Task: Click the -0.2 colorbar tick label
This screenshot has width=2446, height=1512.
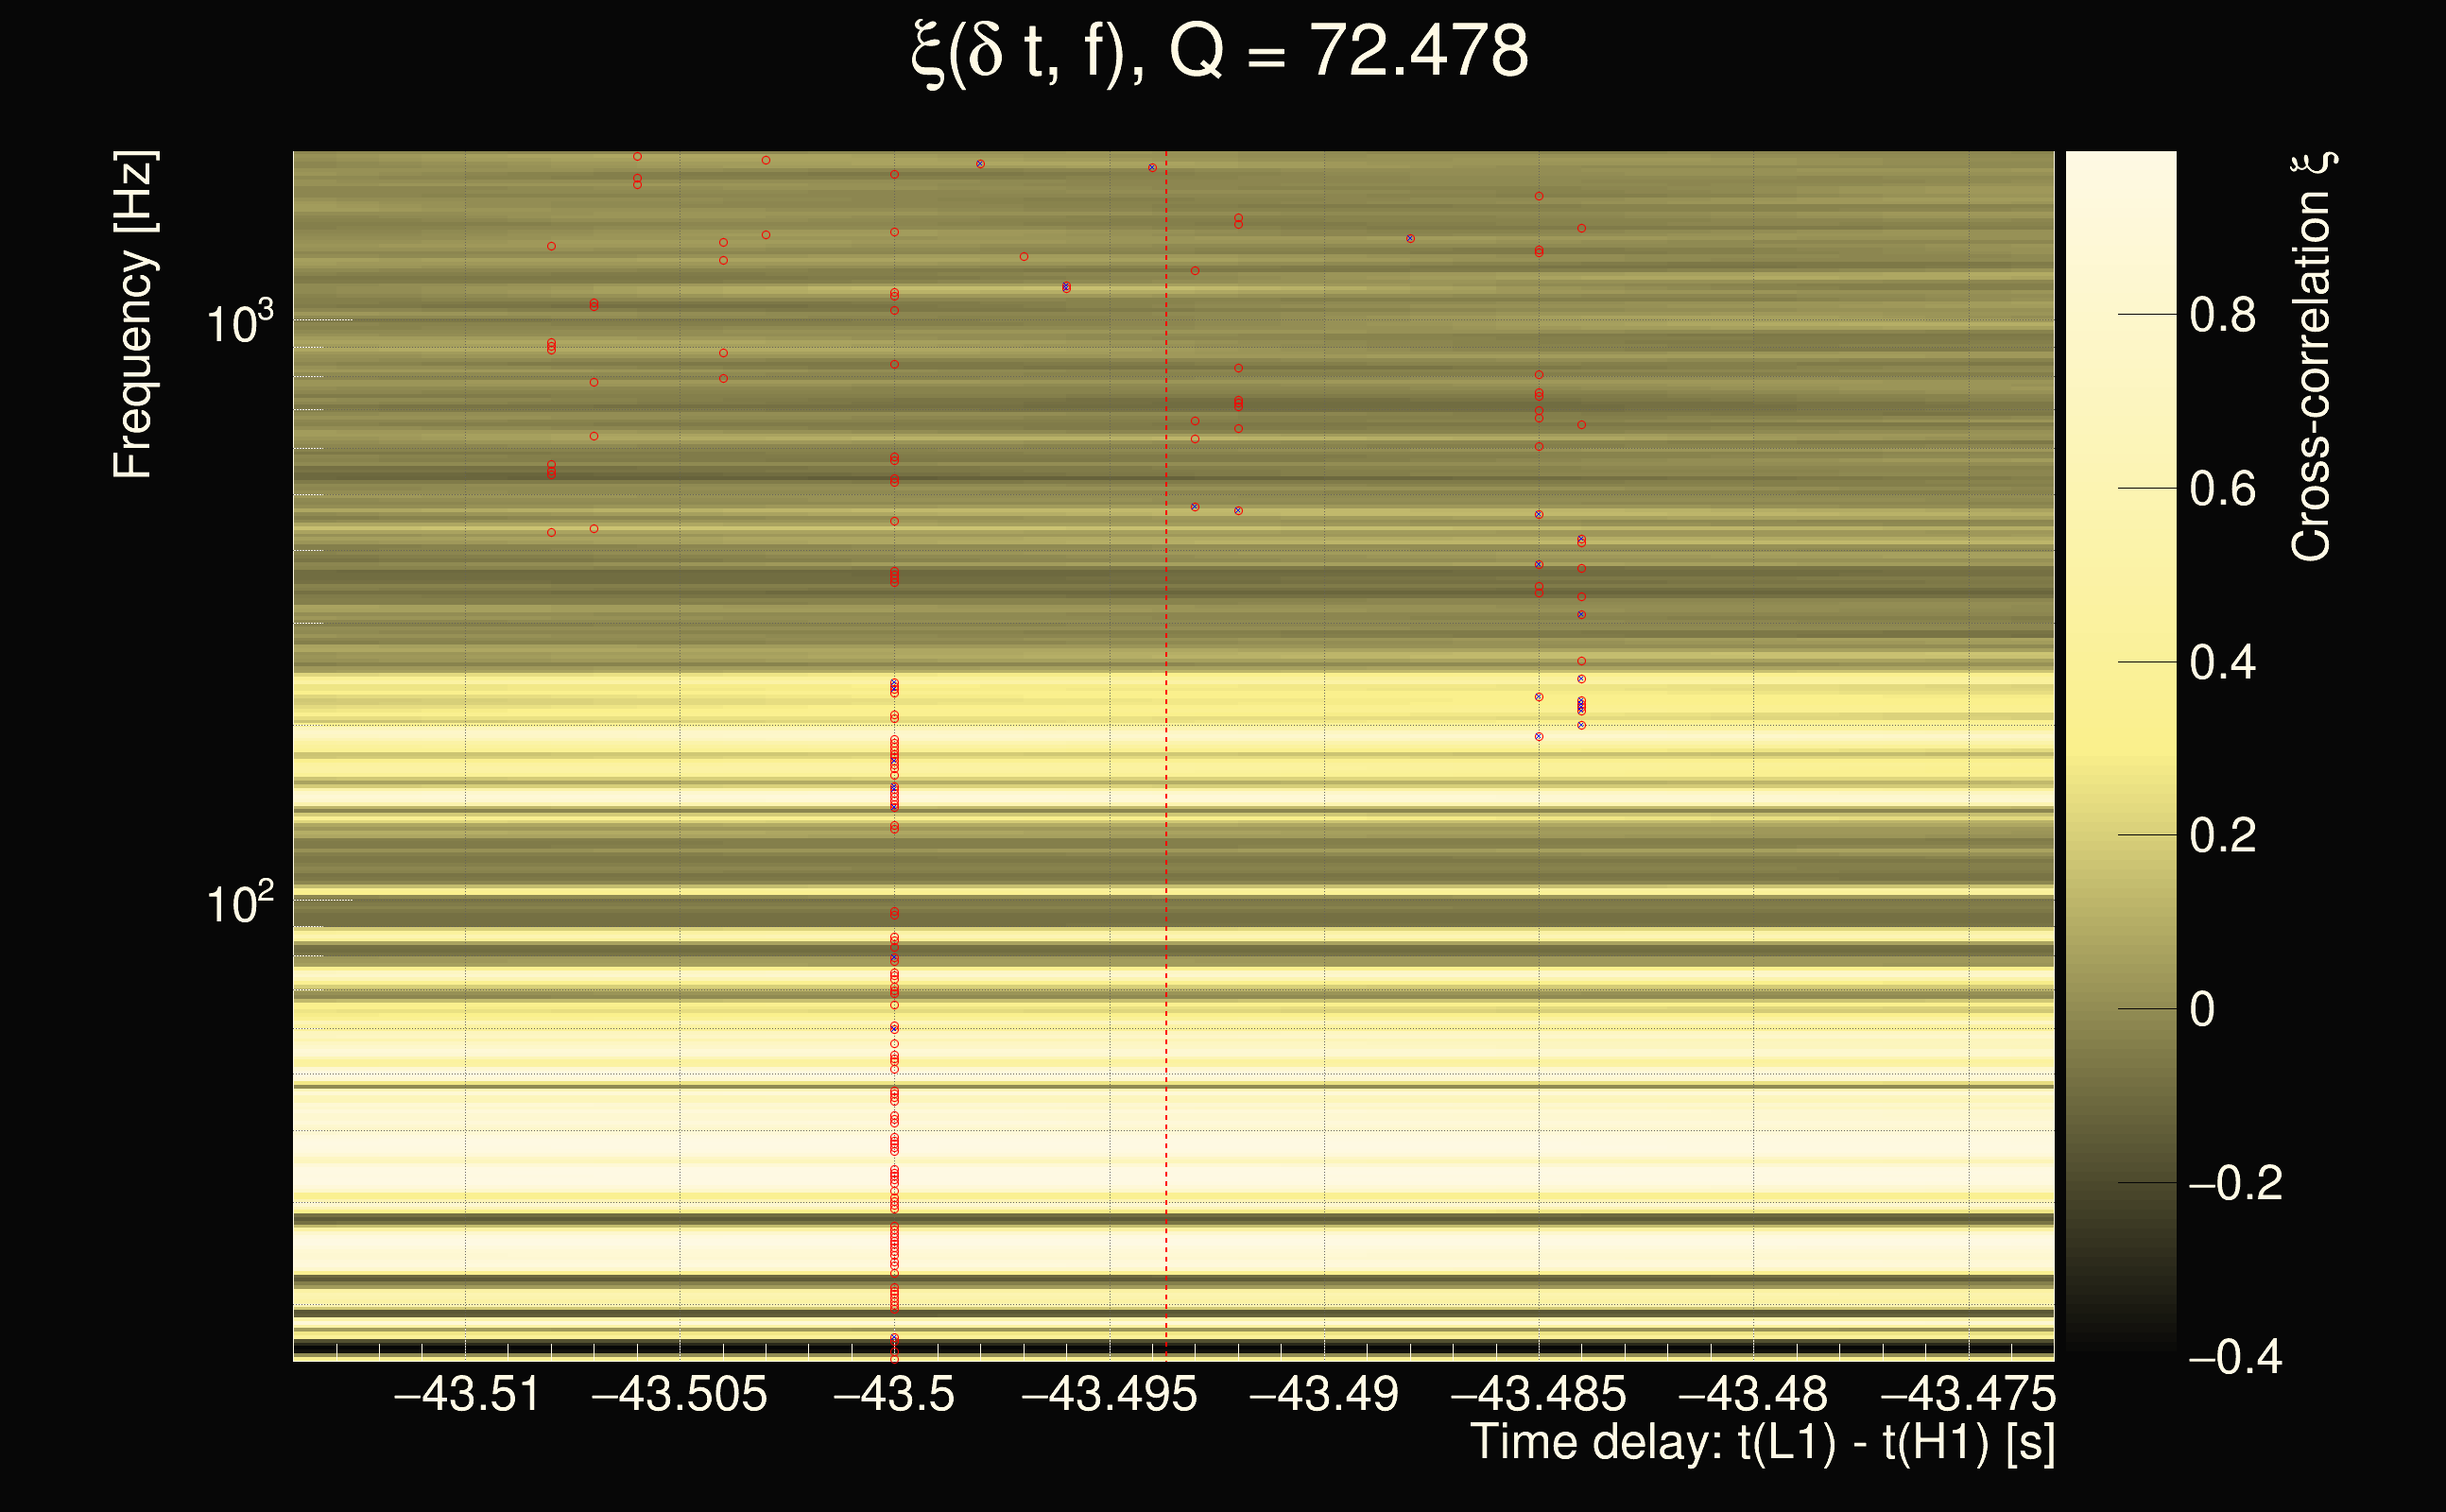Action: pos(2235,1184)
